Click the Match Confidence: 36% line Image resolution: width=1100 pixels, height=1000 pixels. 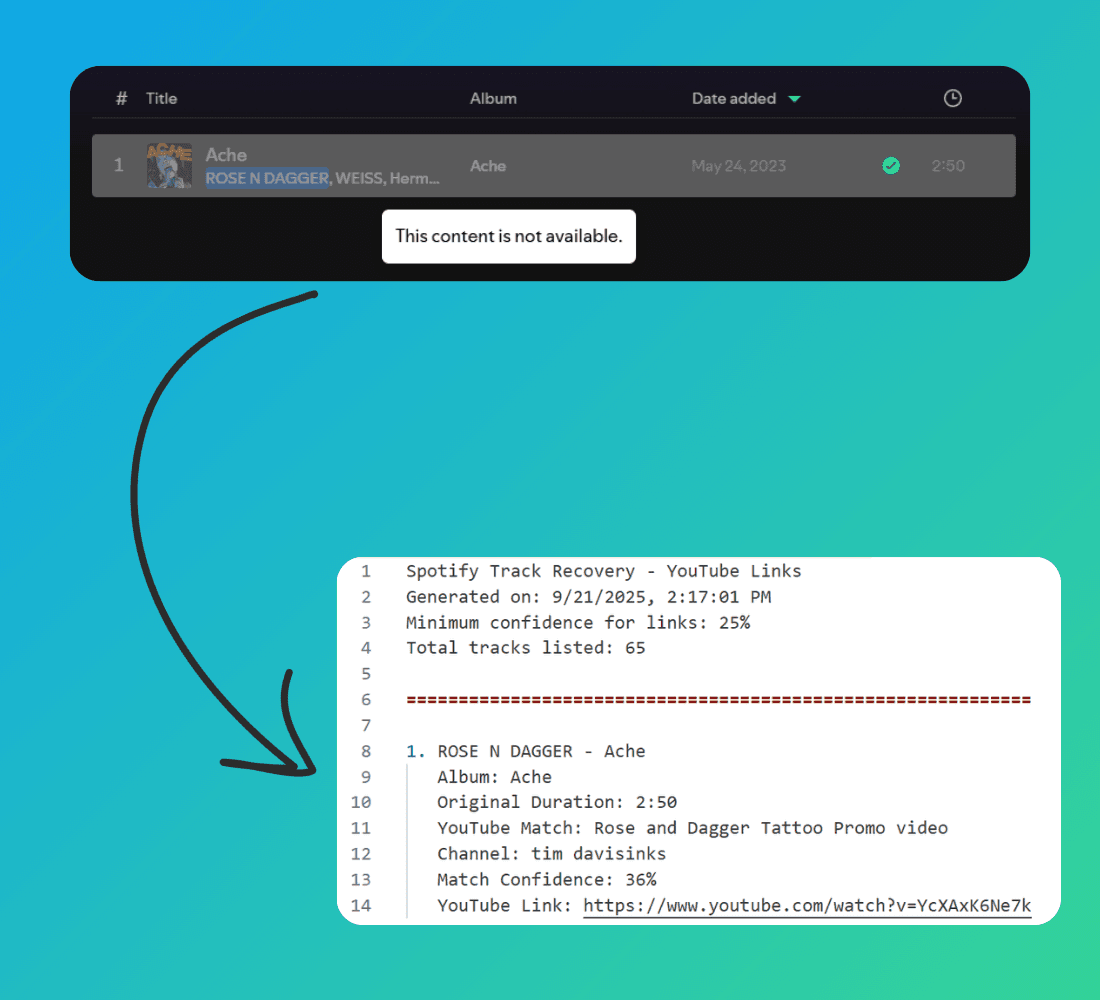546,880
